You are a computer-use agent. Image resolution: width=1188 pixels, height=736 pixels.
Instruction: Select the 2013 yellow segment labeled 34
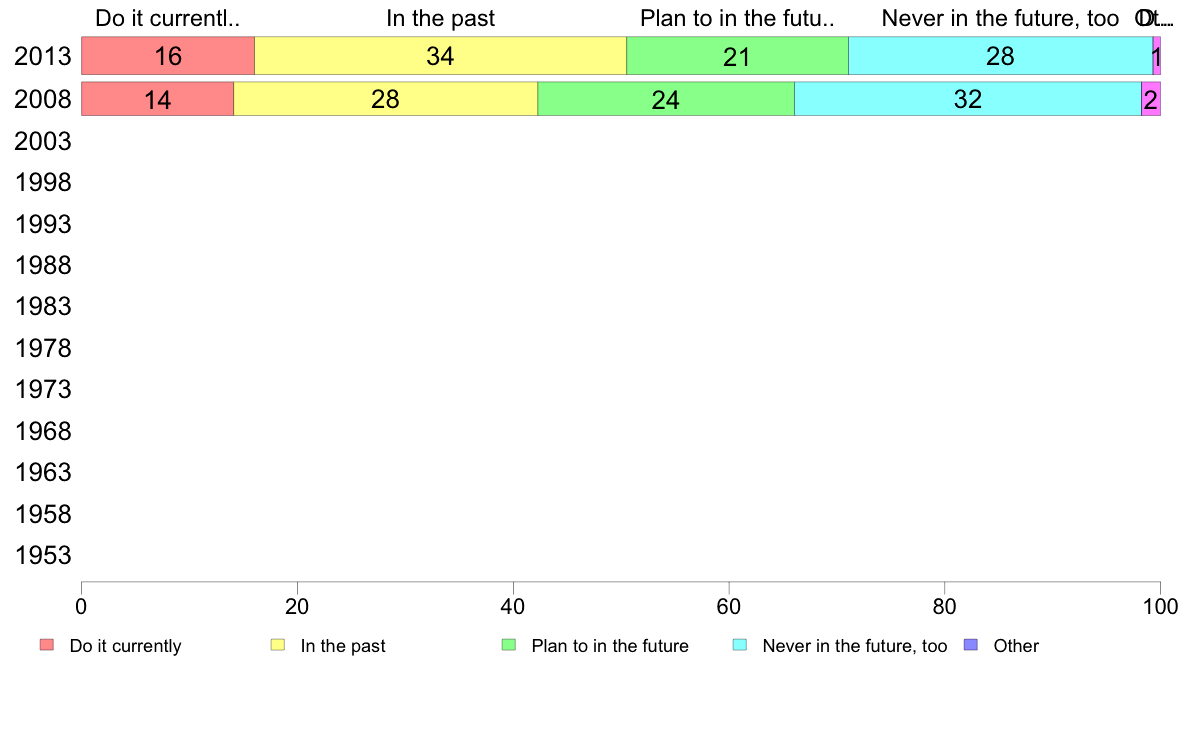(440, 55)
